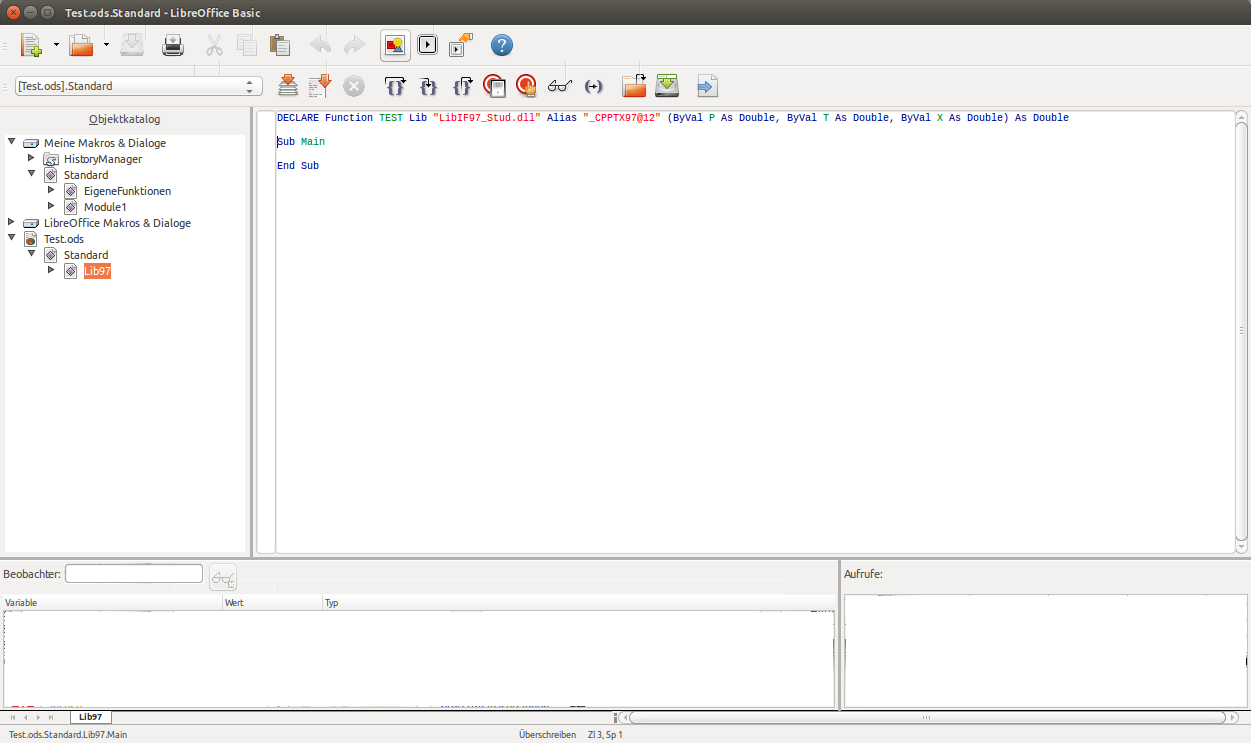The image size is (1251, 743).
Task: Click the Variable column header
Action: point(112,603)
